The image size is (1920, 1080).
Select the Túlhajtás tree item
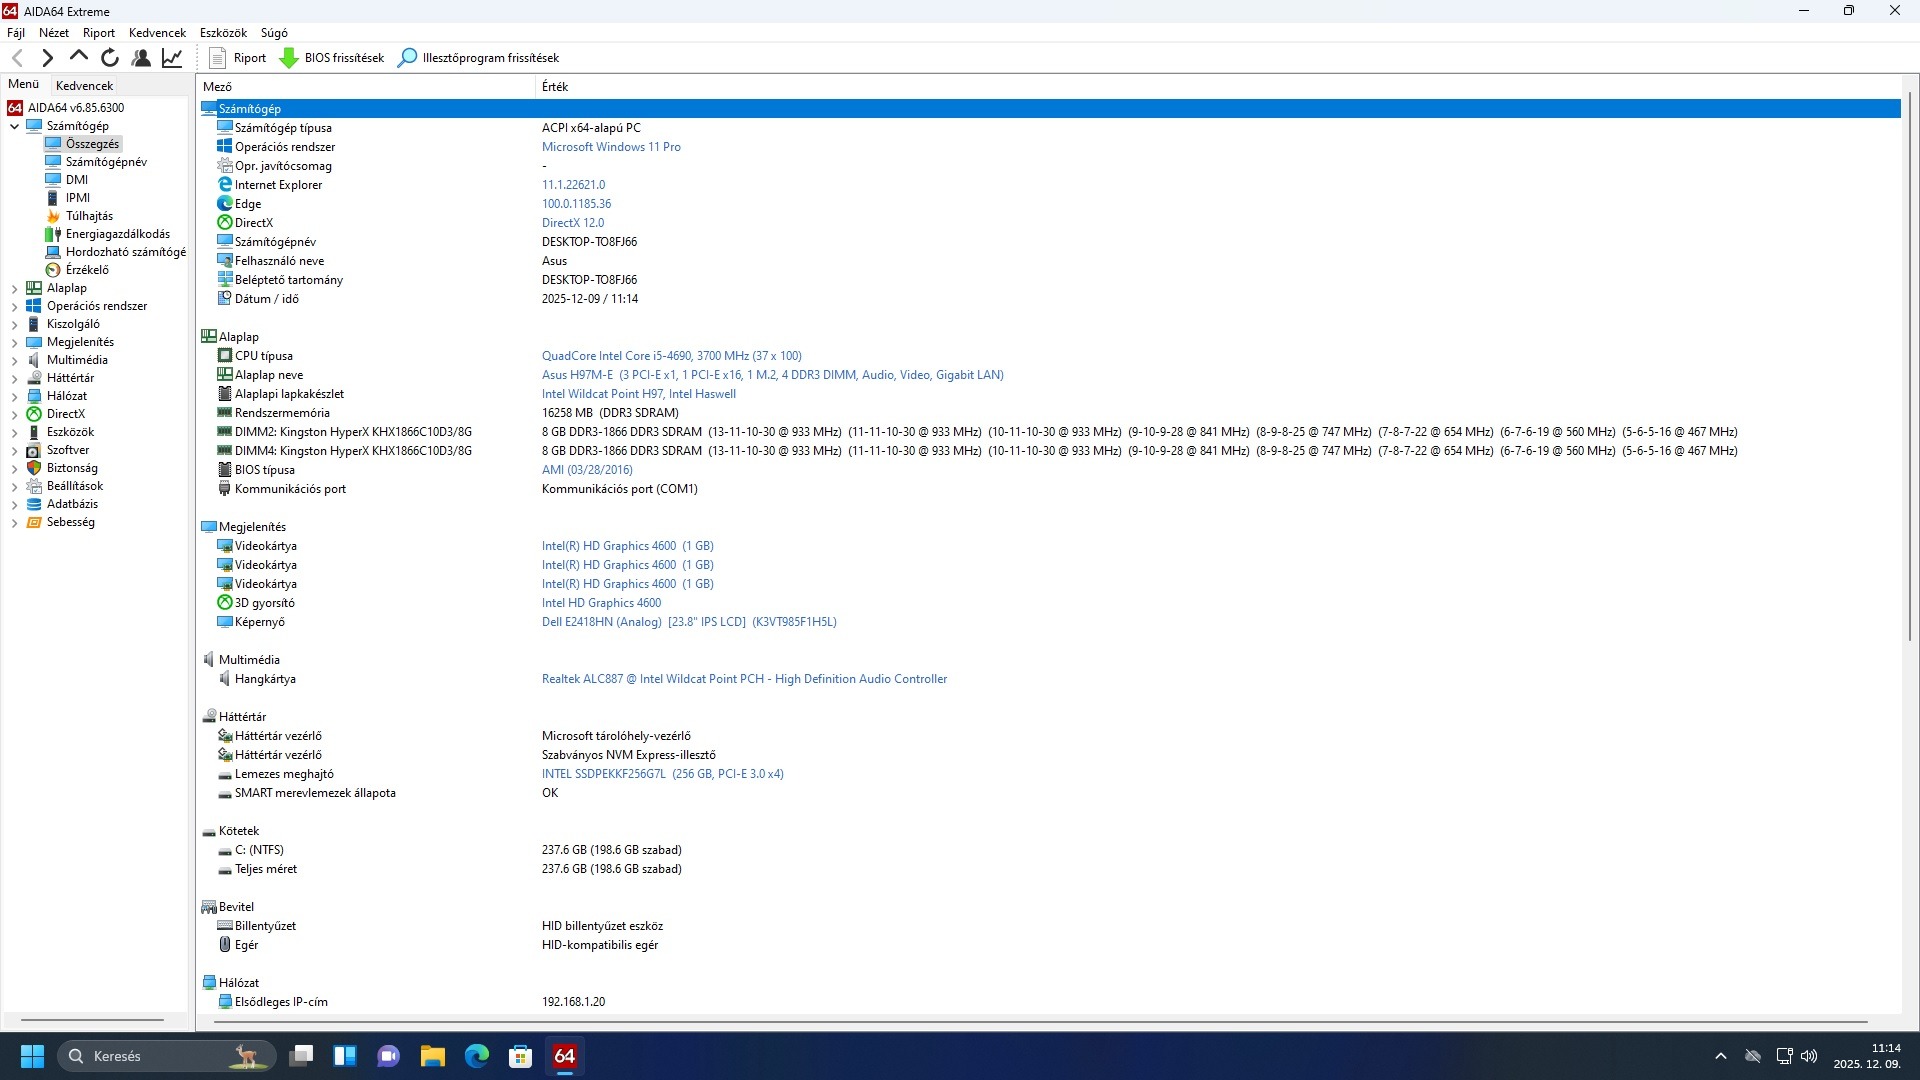pos(89,216)
